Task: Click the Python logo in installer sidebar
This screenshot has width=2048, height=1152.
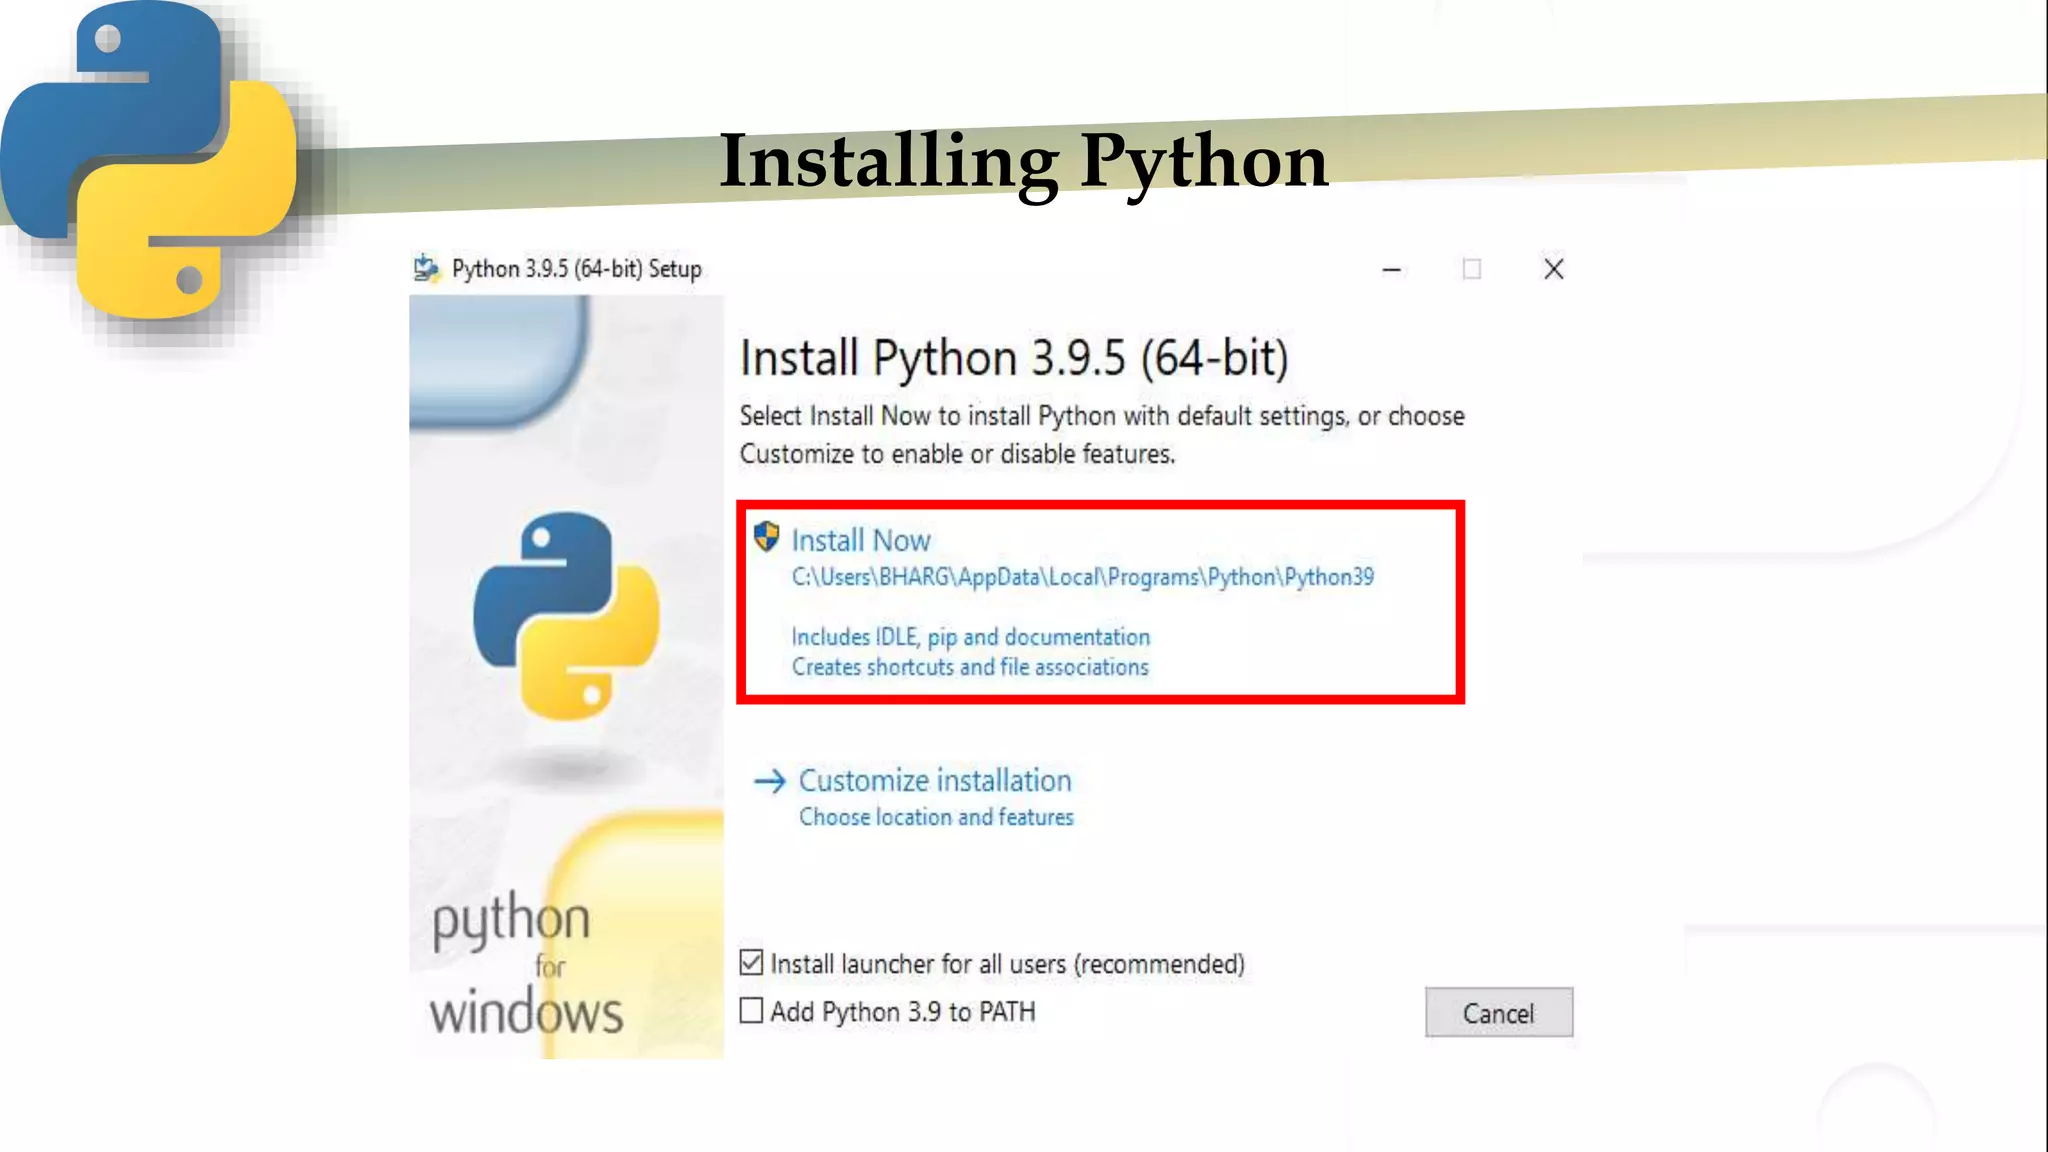Action: tap(566, 615)
